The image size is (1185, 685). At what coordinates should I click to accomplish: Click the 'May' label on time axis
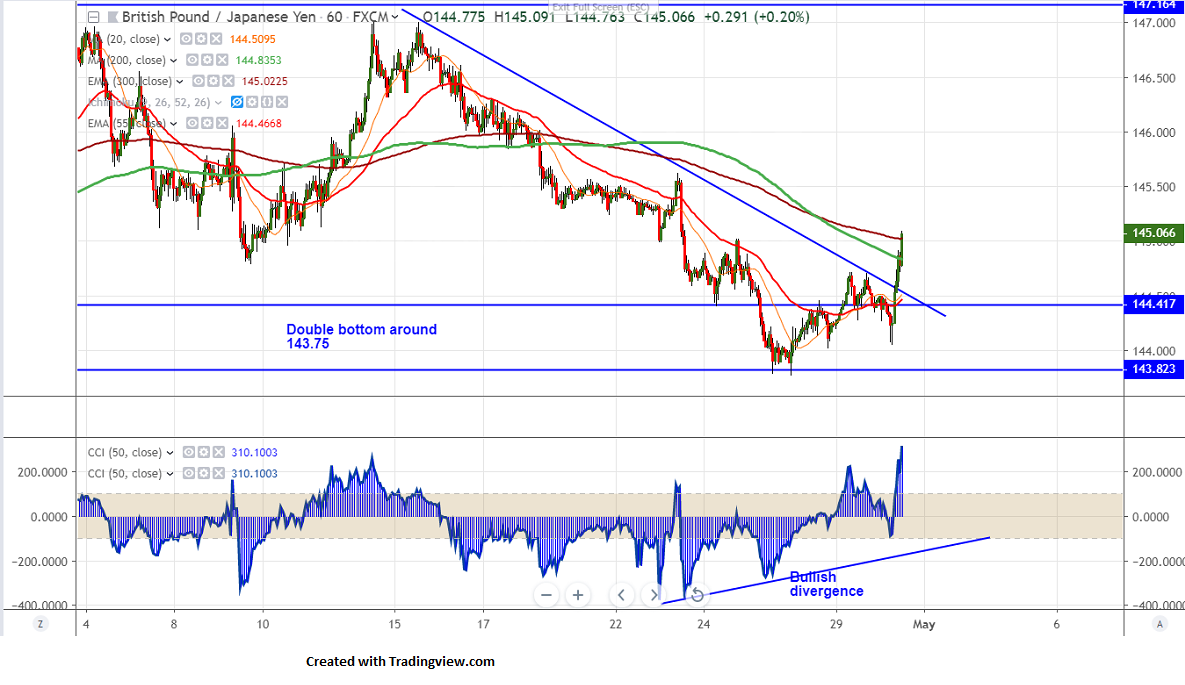pyautogui.click(x=924, y=625)
